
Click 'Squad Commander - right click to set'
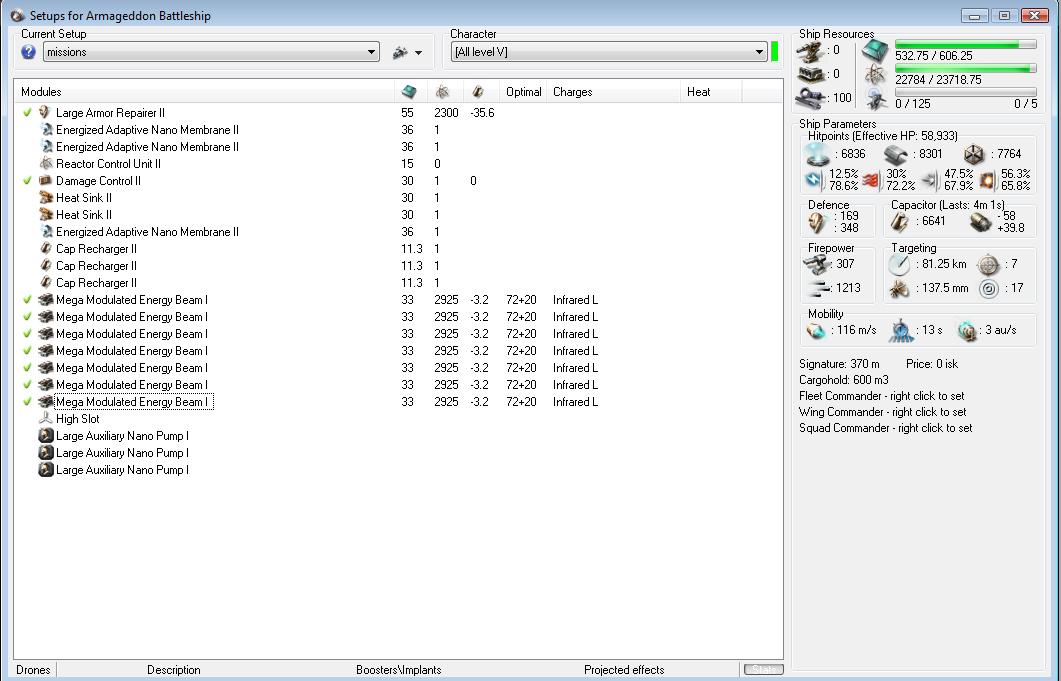[x=886, y=428]
